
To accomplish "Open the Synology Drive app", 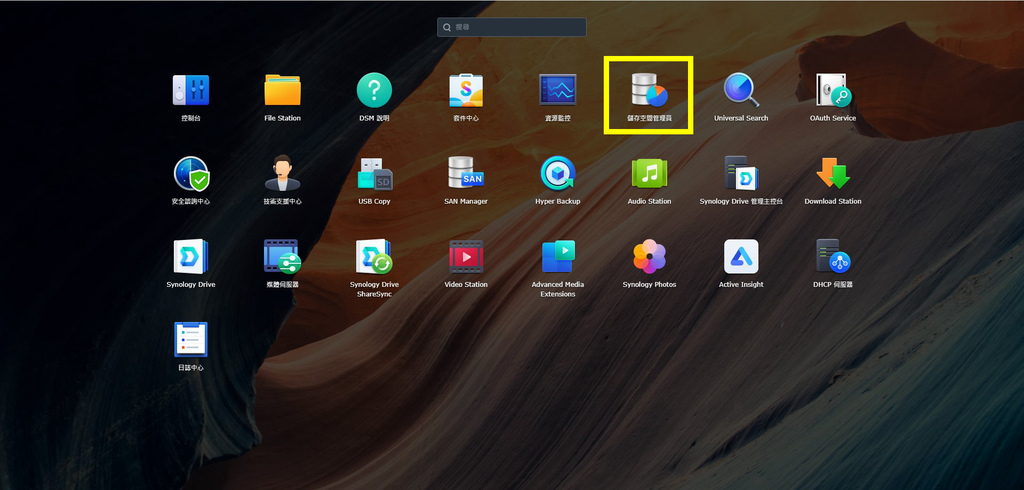I will [x=191, y=256].
